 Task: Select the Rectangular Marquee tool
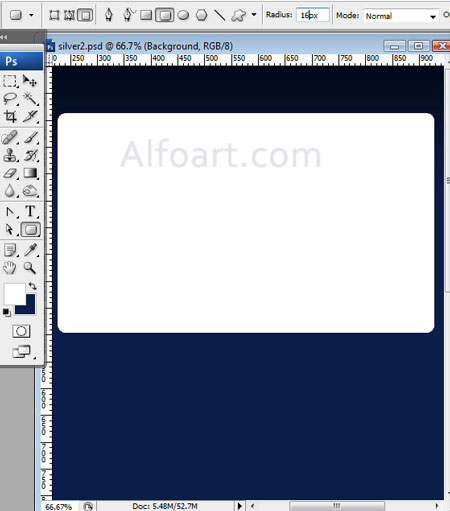click(10, 81)
